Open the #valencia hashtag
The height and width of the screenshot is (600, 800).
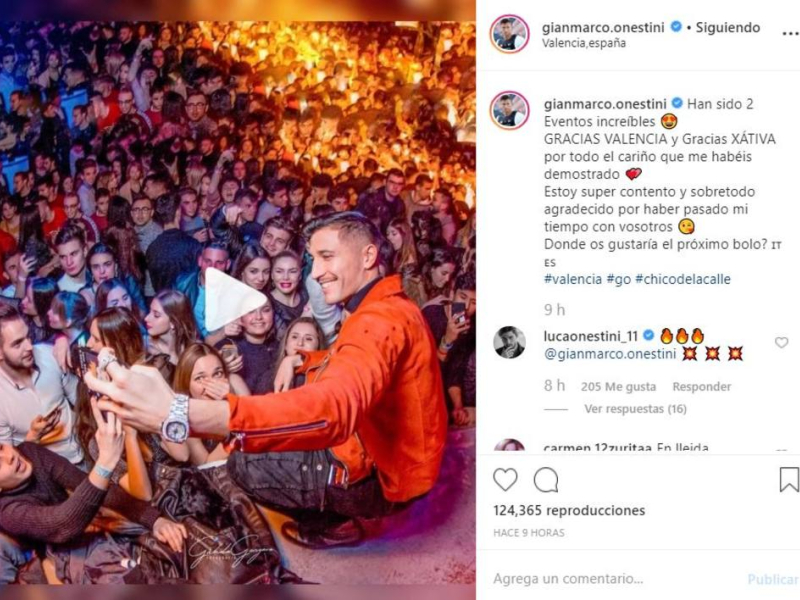pyautogui.click(x=572, y=279)
